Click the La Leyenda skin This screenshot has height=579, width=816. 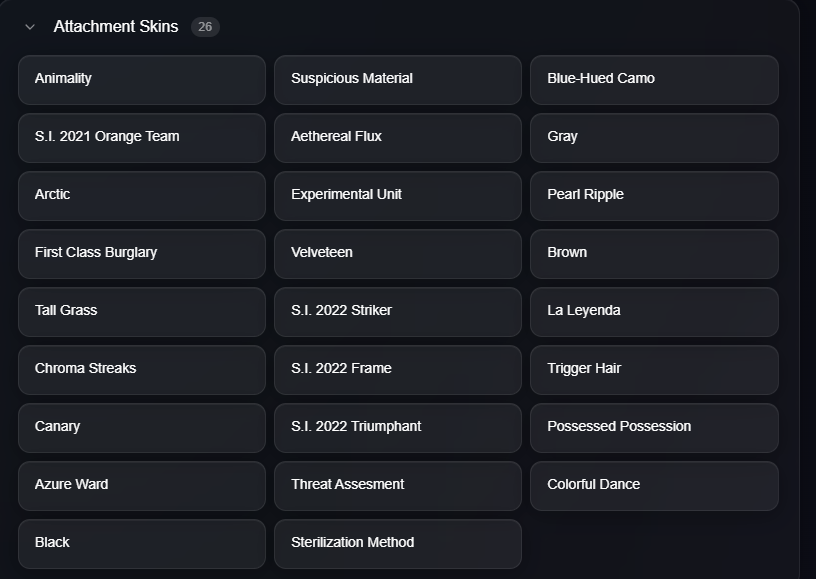[x=653, y=311]
